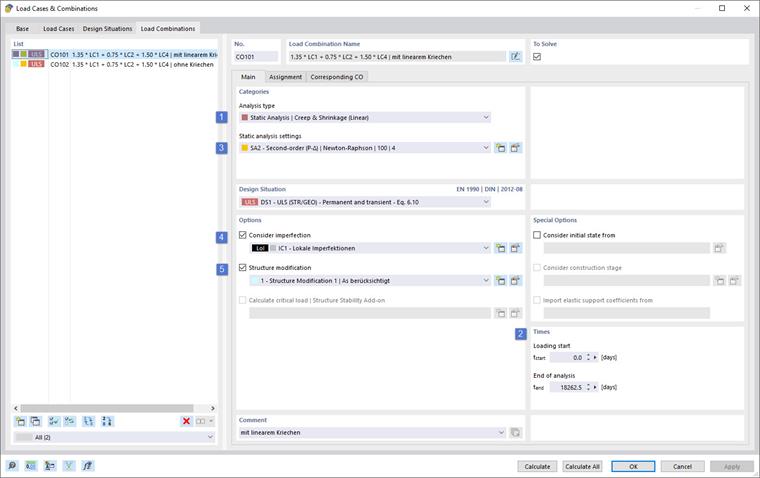Copy the selected load combination icon
760x478 pixels.
(x=36, y=421)
